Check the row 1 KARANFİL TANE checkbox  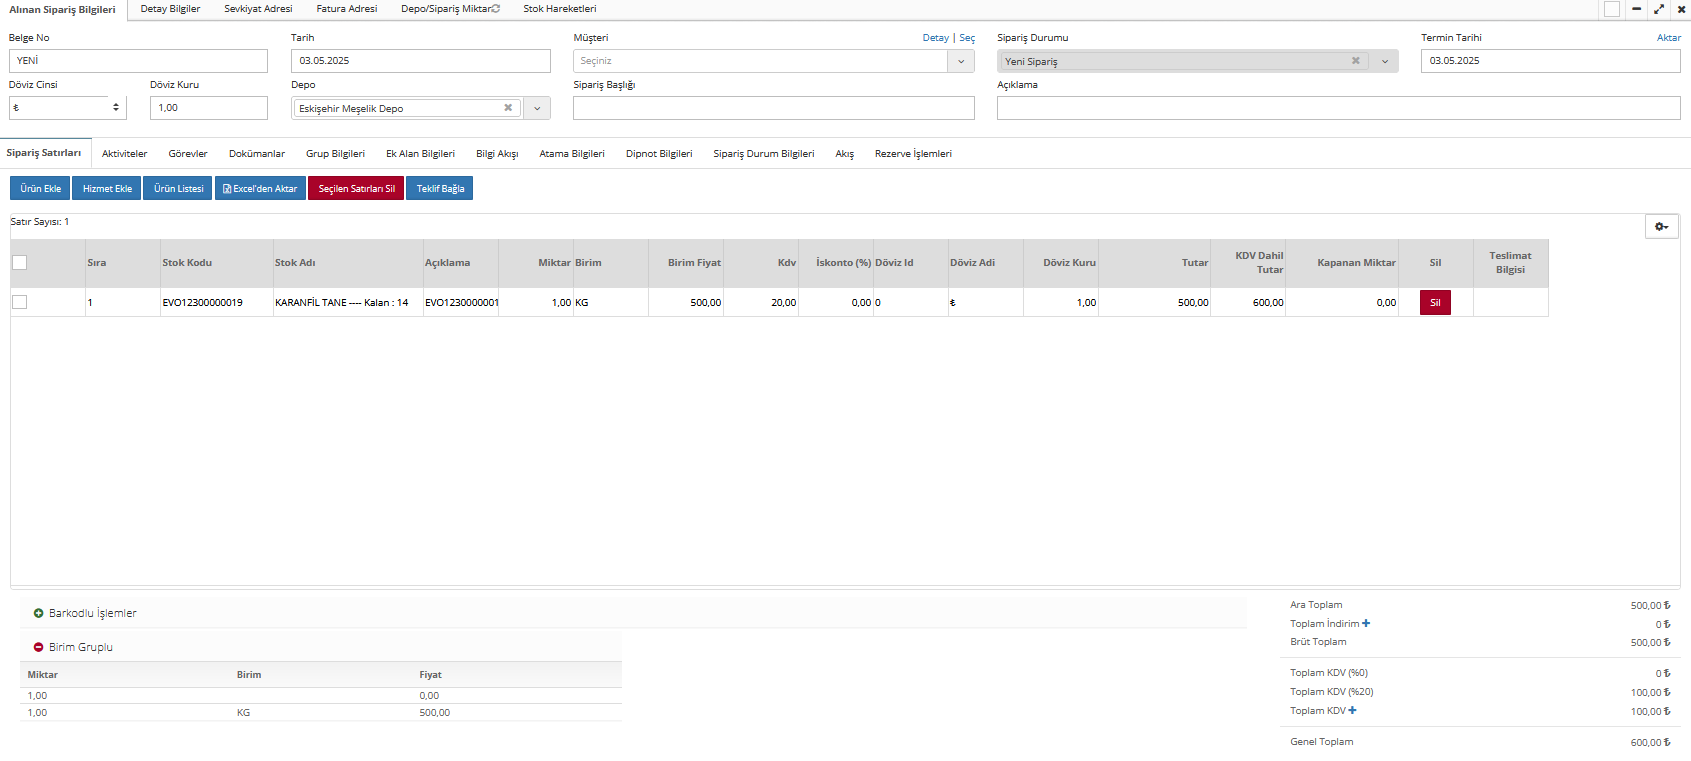[x=20, y=302]
